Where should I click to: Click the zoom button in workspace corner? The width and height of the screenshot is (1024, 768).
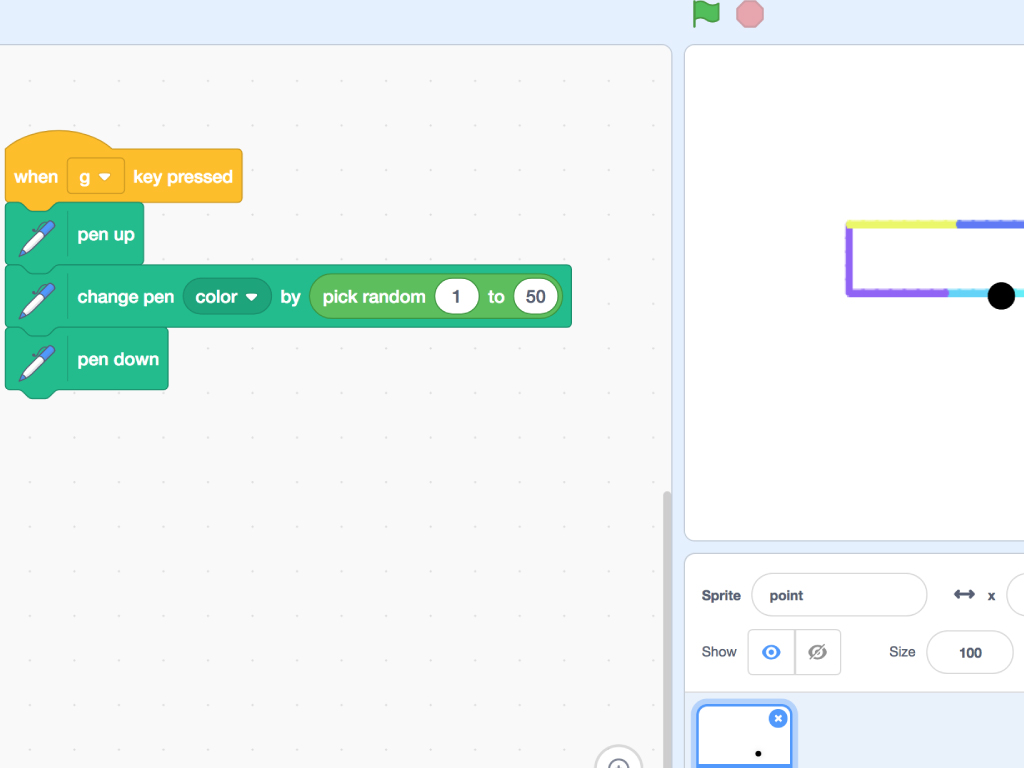click(618, 759)
